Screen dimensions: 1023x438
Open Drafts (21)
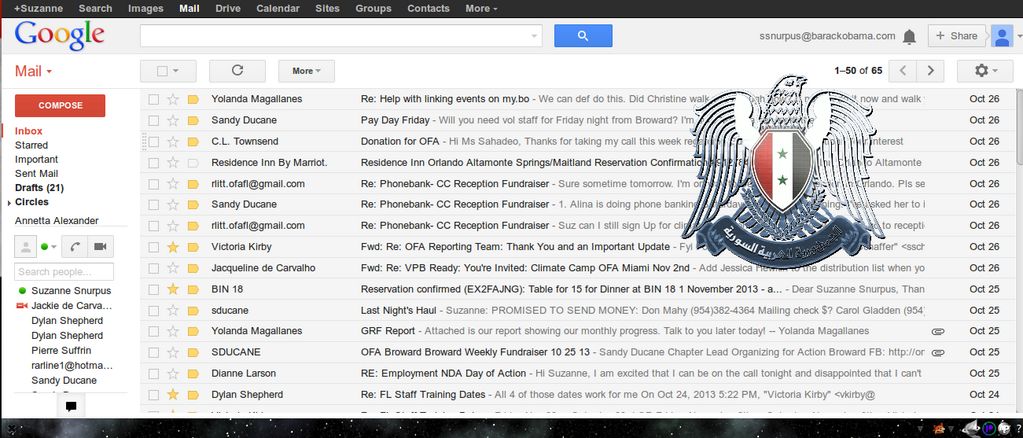pyautogui.click(x=39, y=188)
